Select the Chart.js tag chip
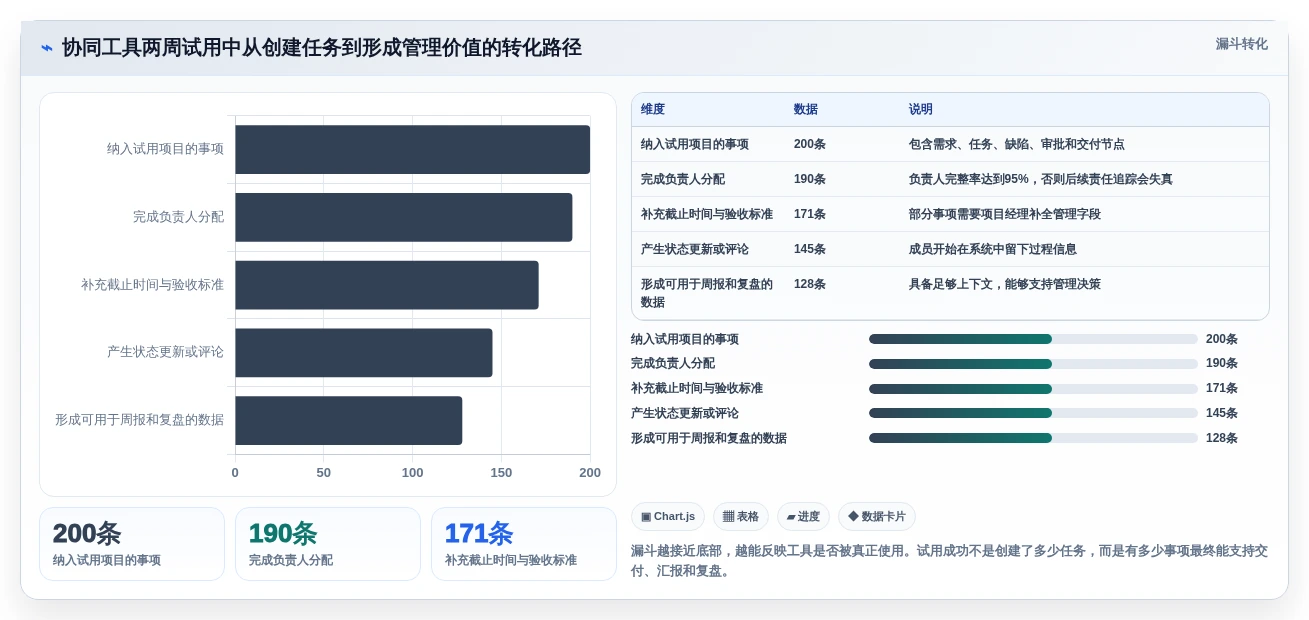Image resolution: width=1309 pixels, height=620 pixels. point(668,517)
